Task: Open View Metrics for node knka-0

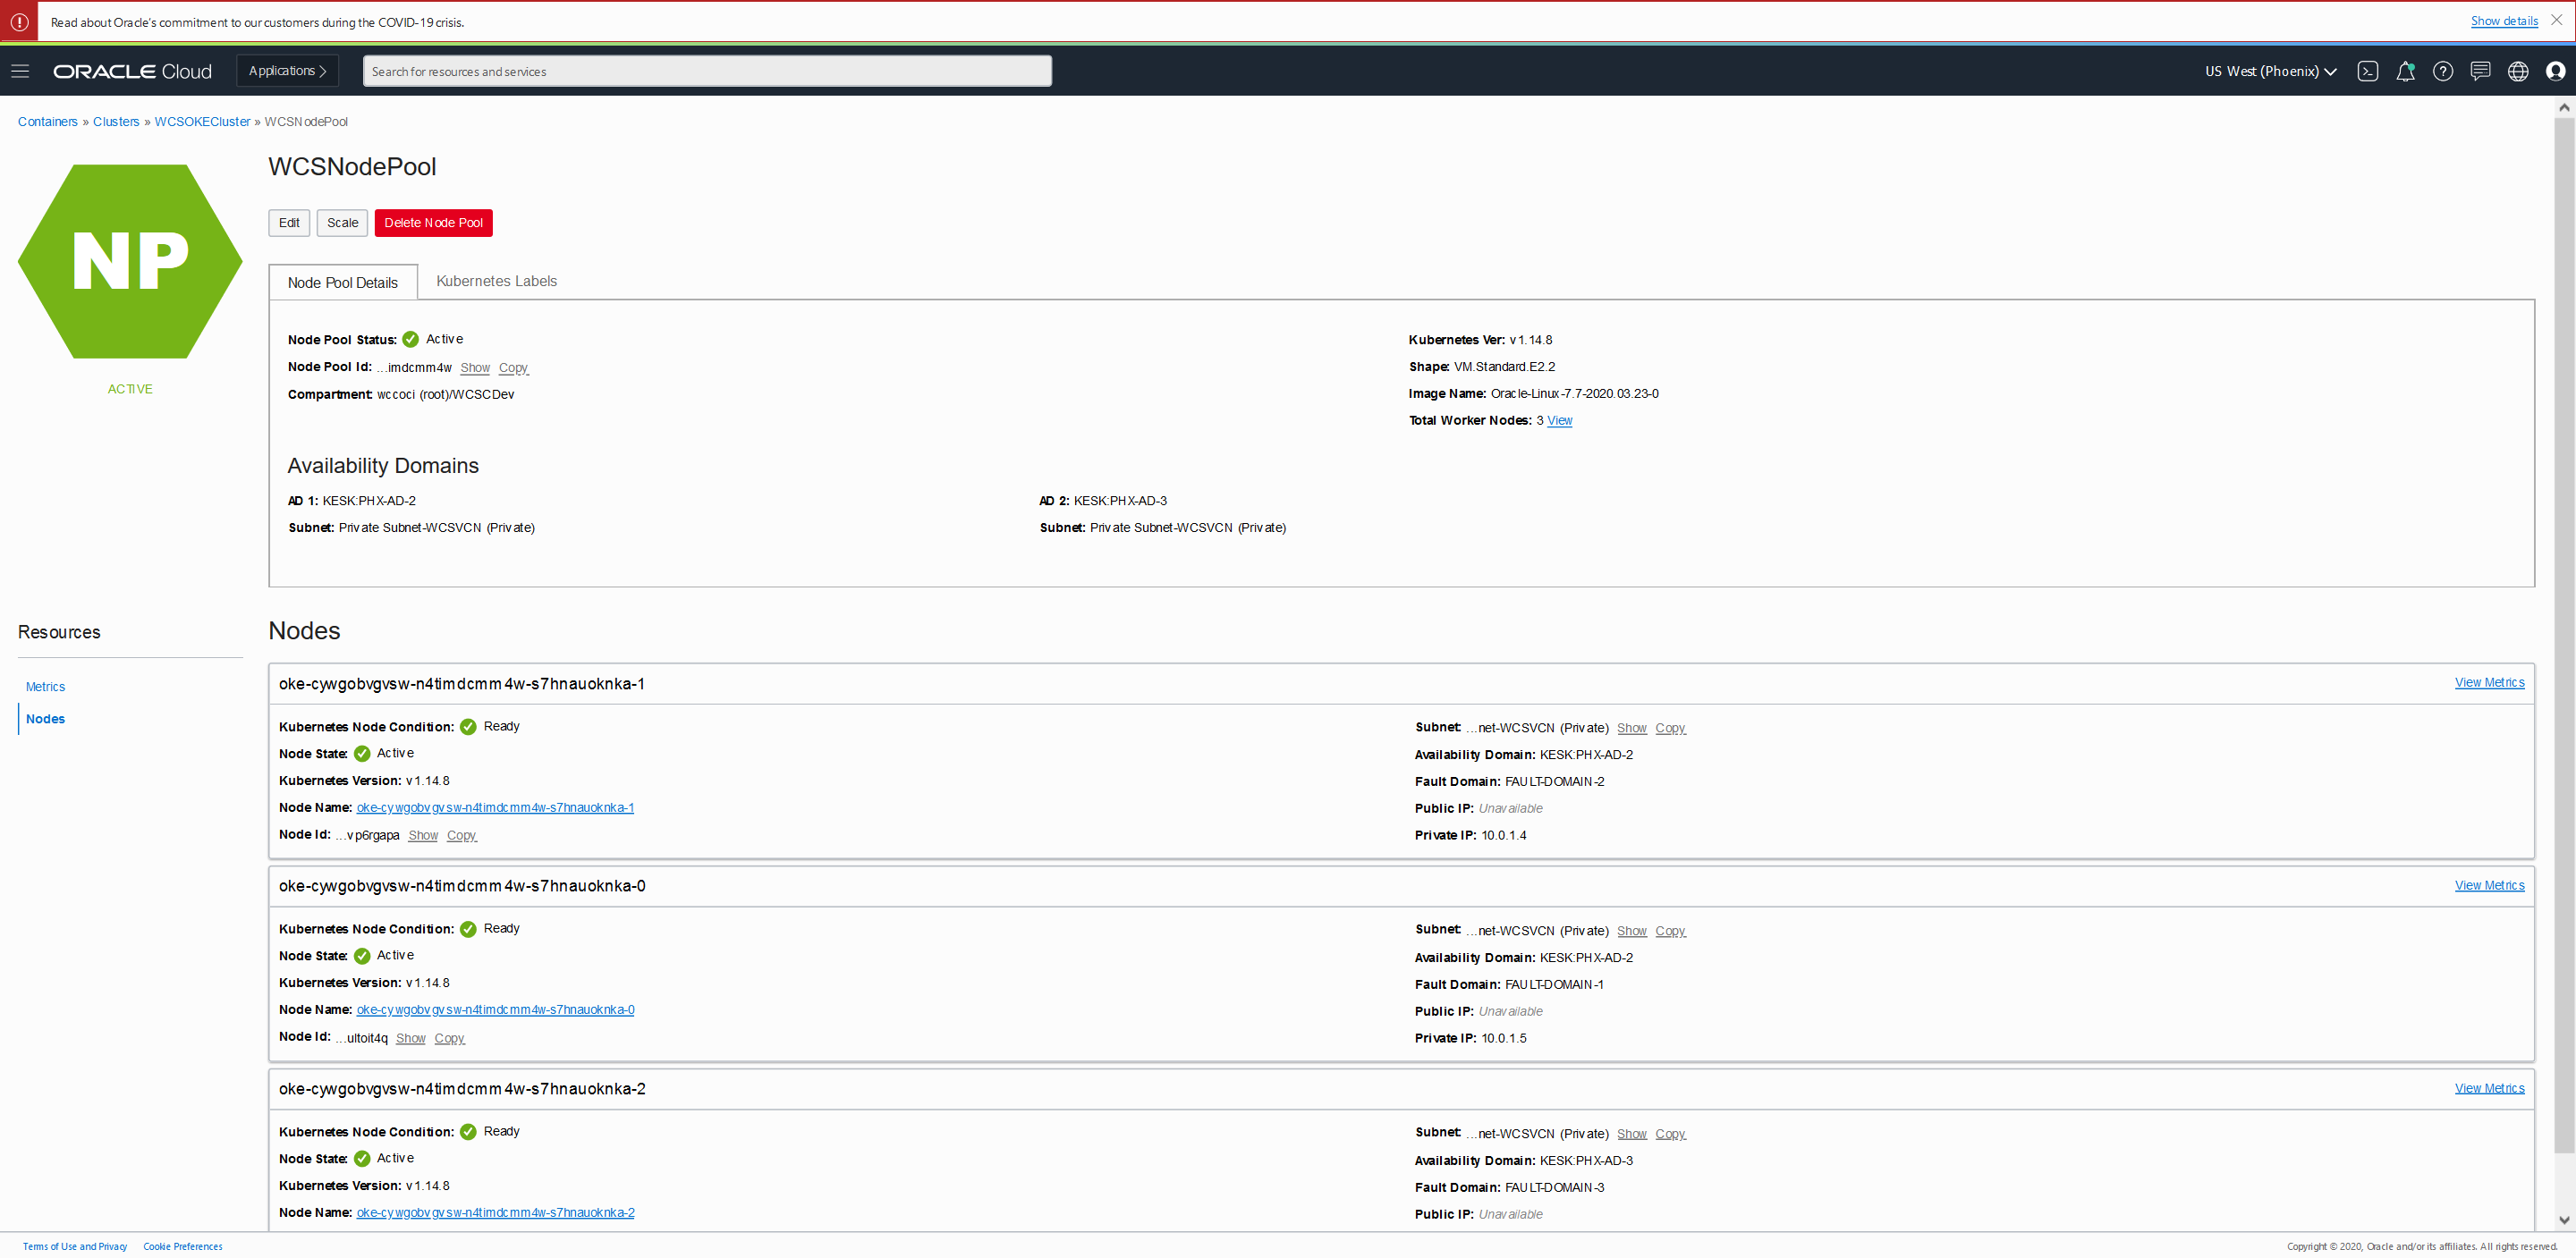Action: click(x=2488, y=885)
